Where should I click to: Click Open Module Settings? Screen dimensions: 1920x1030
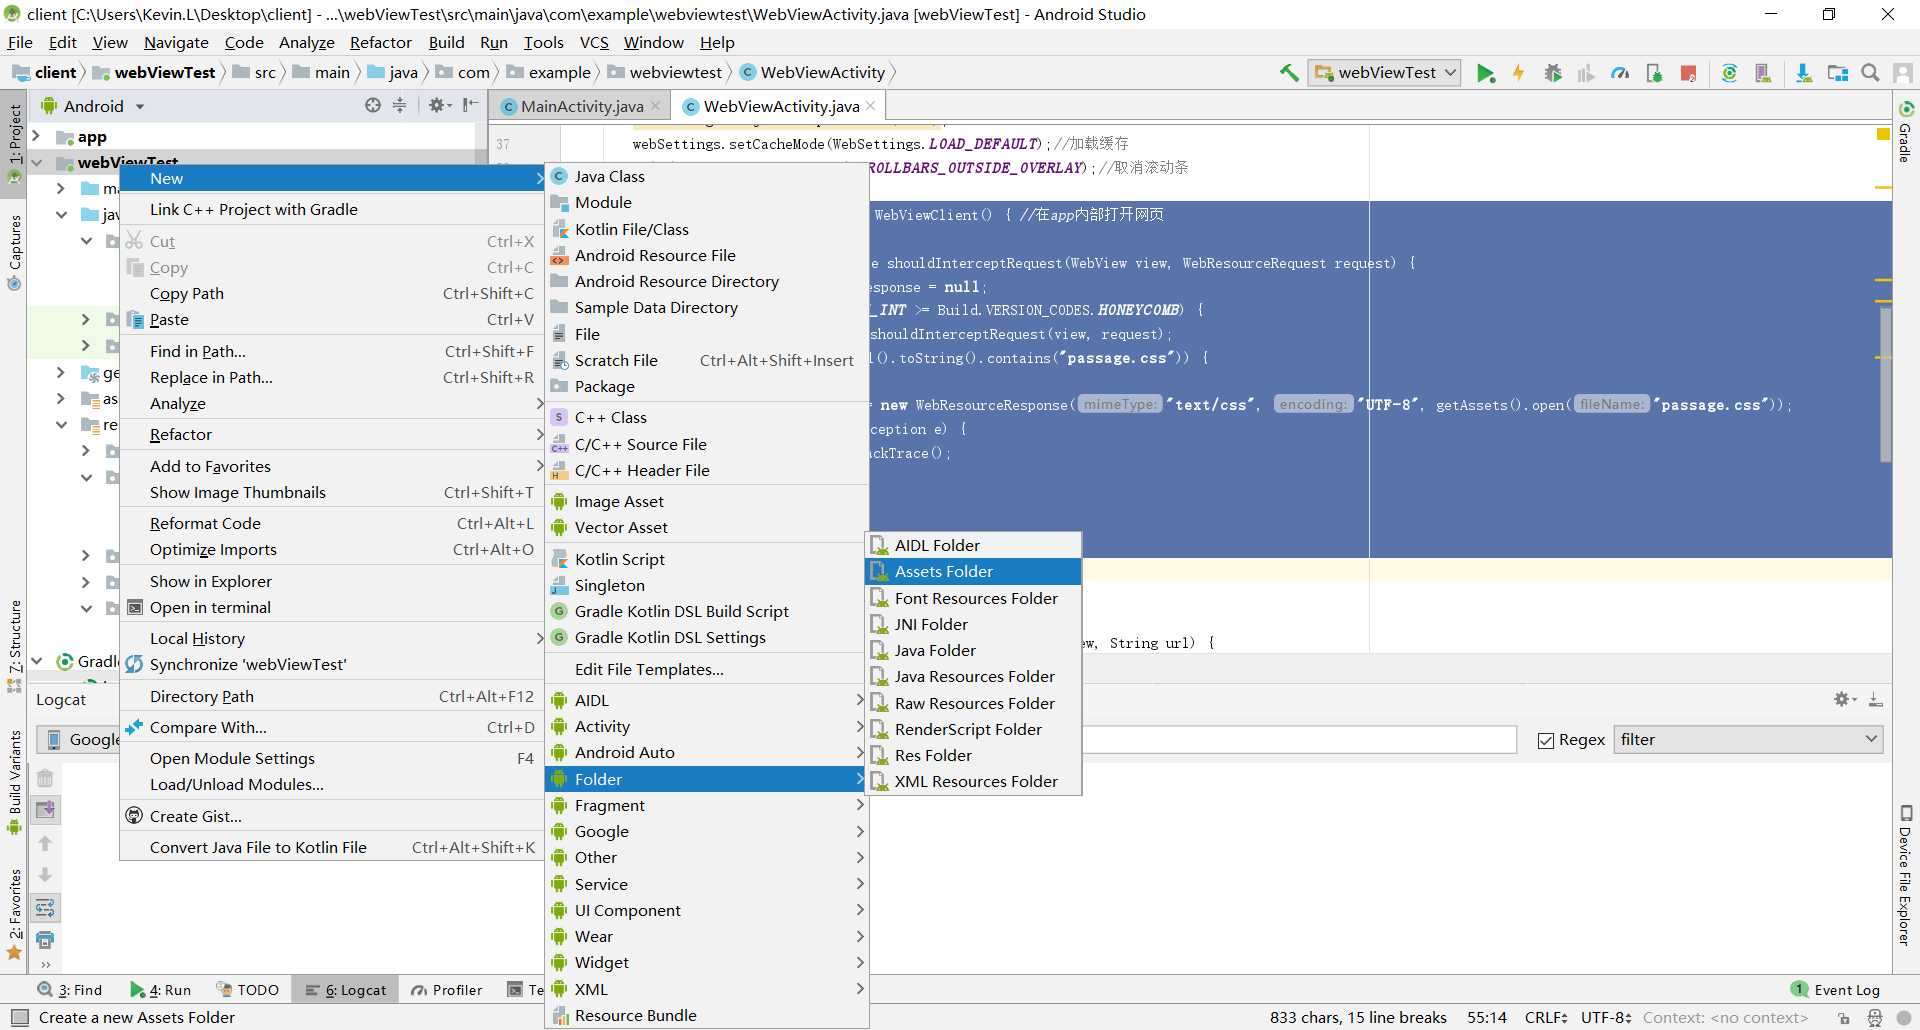332,758
